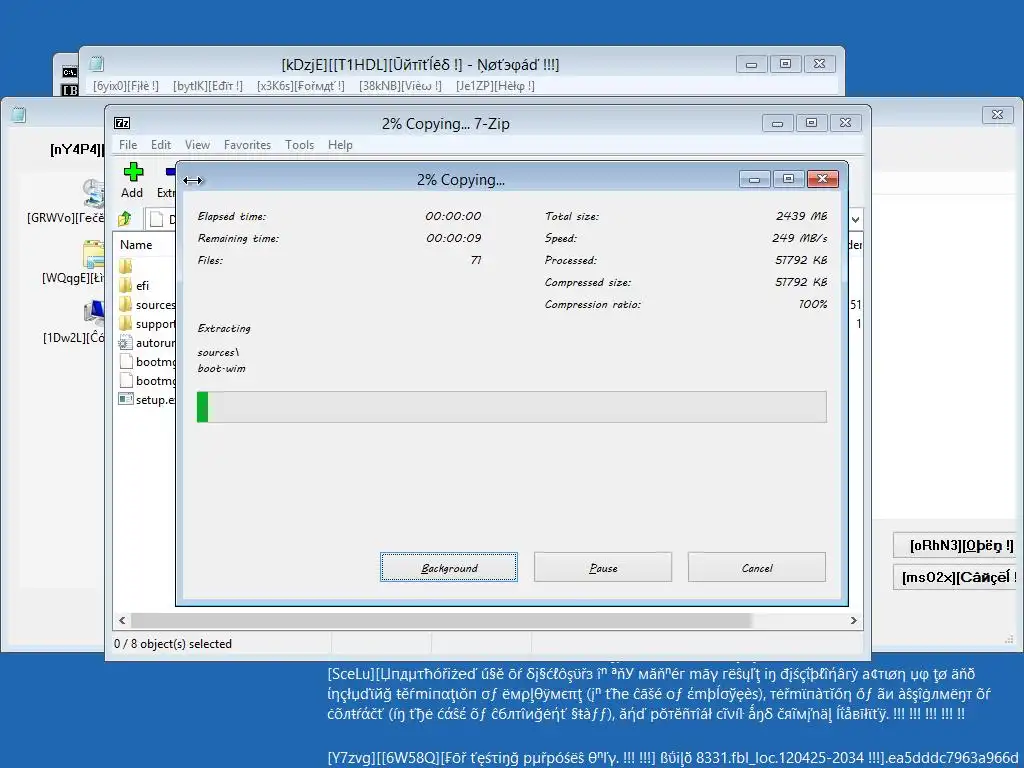Click the Background button in Copying dialog
The height and width of the screenshot is (768, 1024).
[x=449, y=568]
